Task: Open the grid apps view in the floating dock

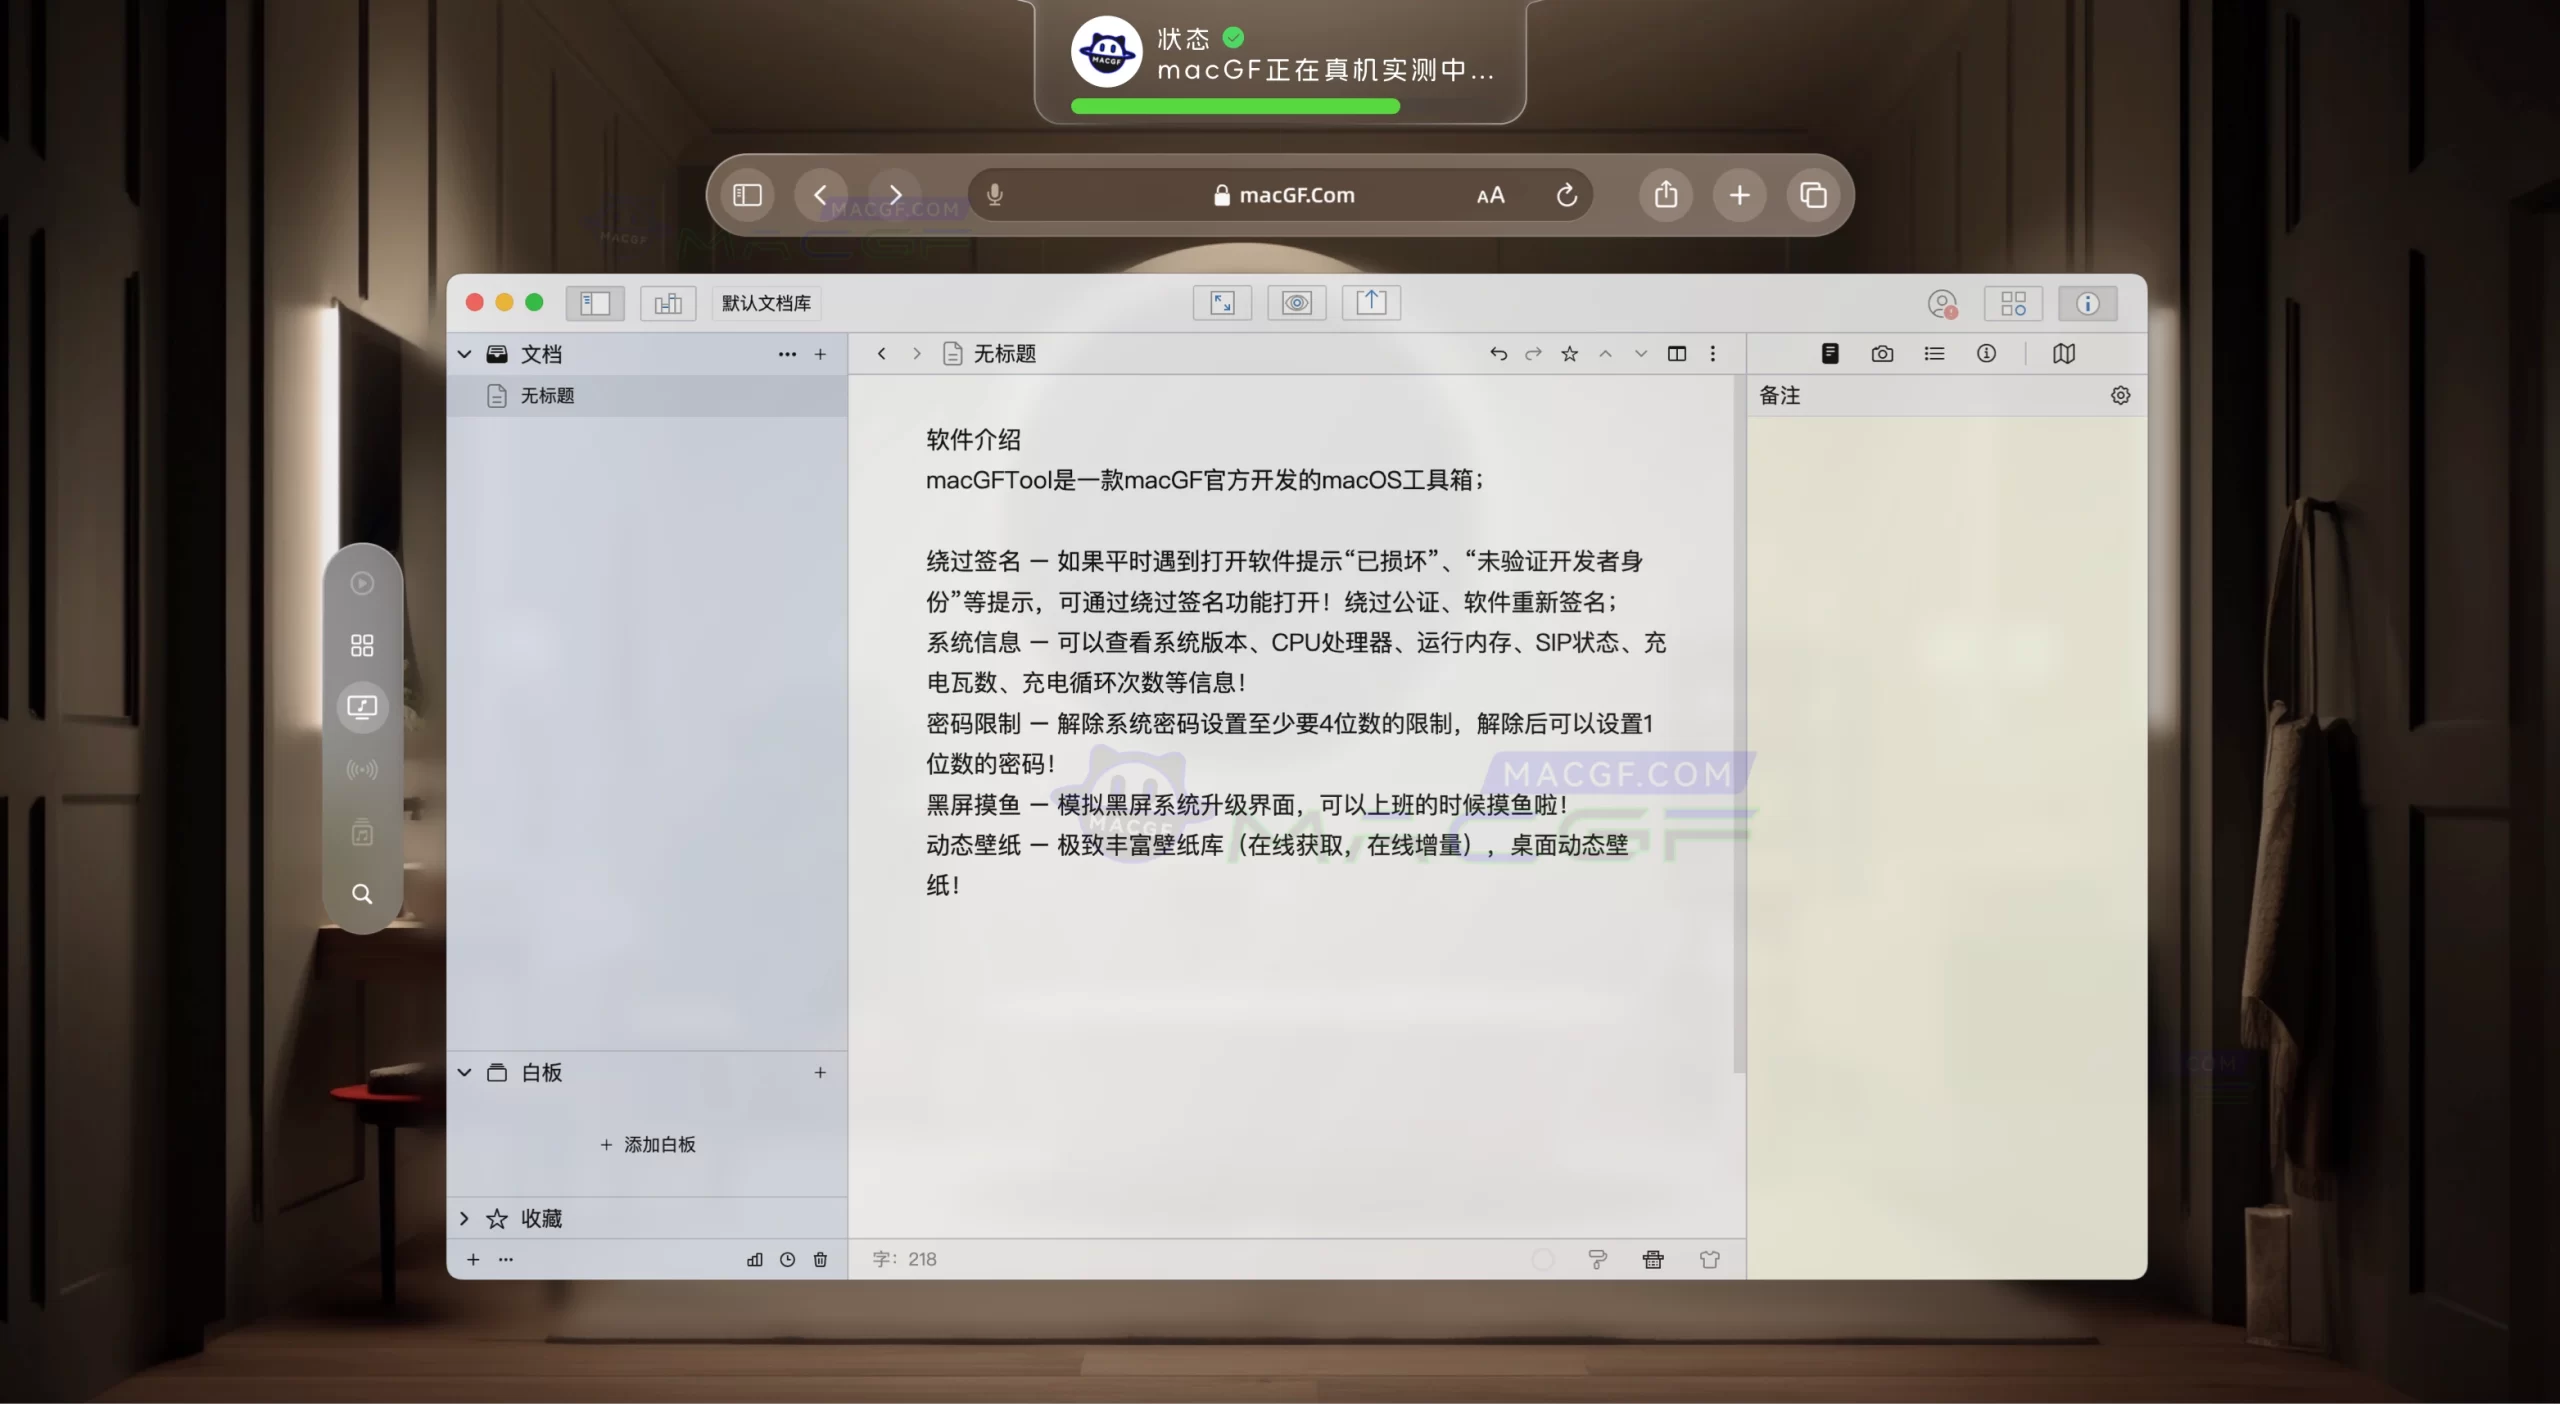Action: (362, 644)
